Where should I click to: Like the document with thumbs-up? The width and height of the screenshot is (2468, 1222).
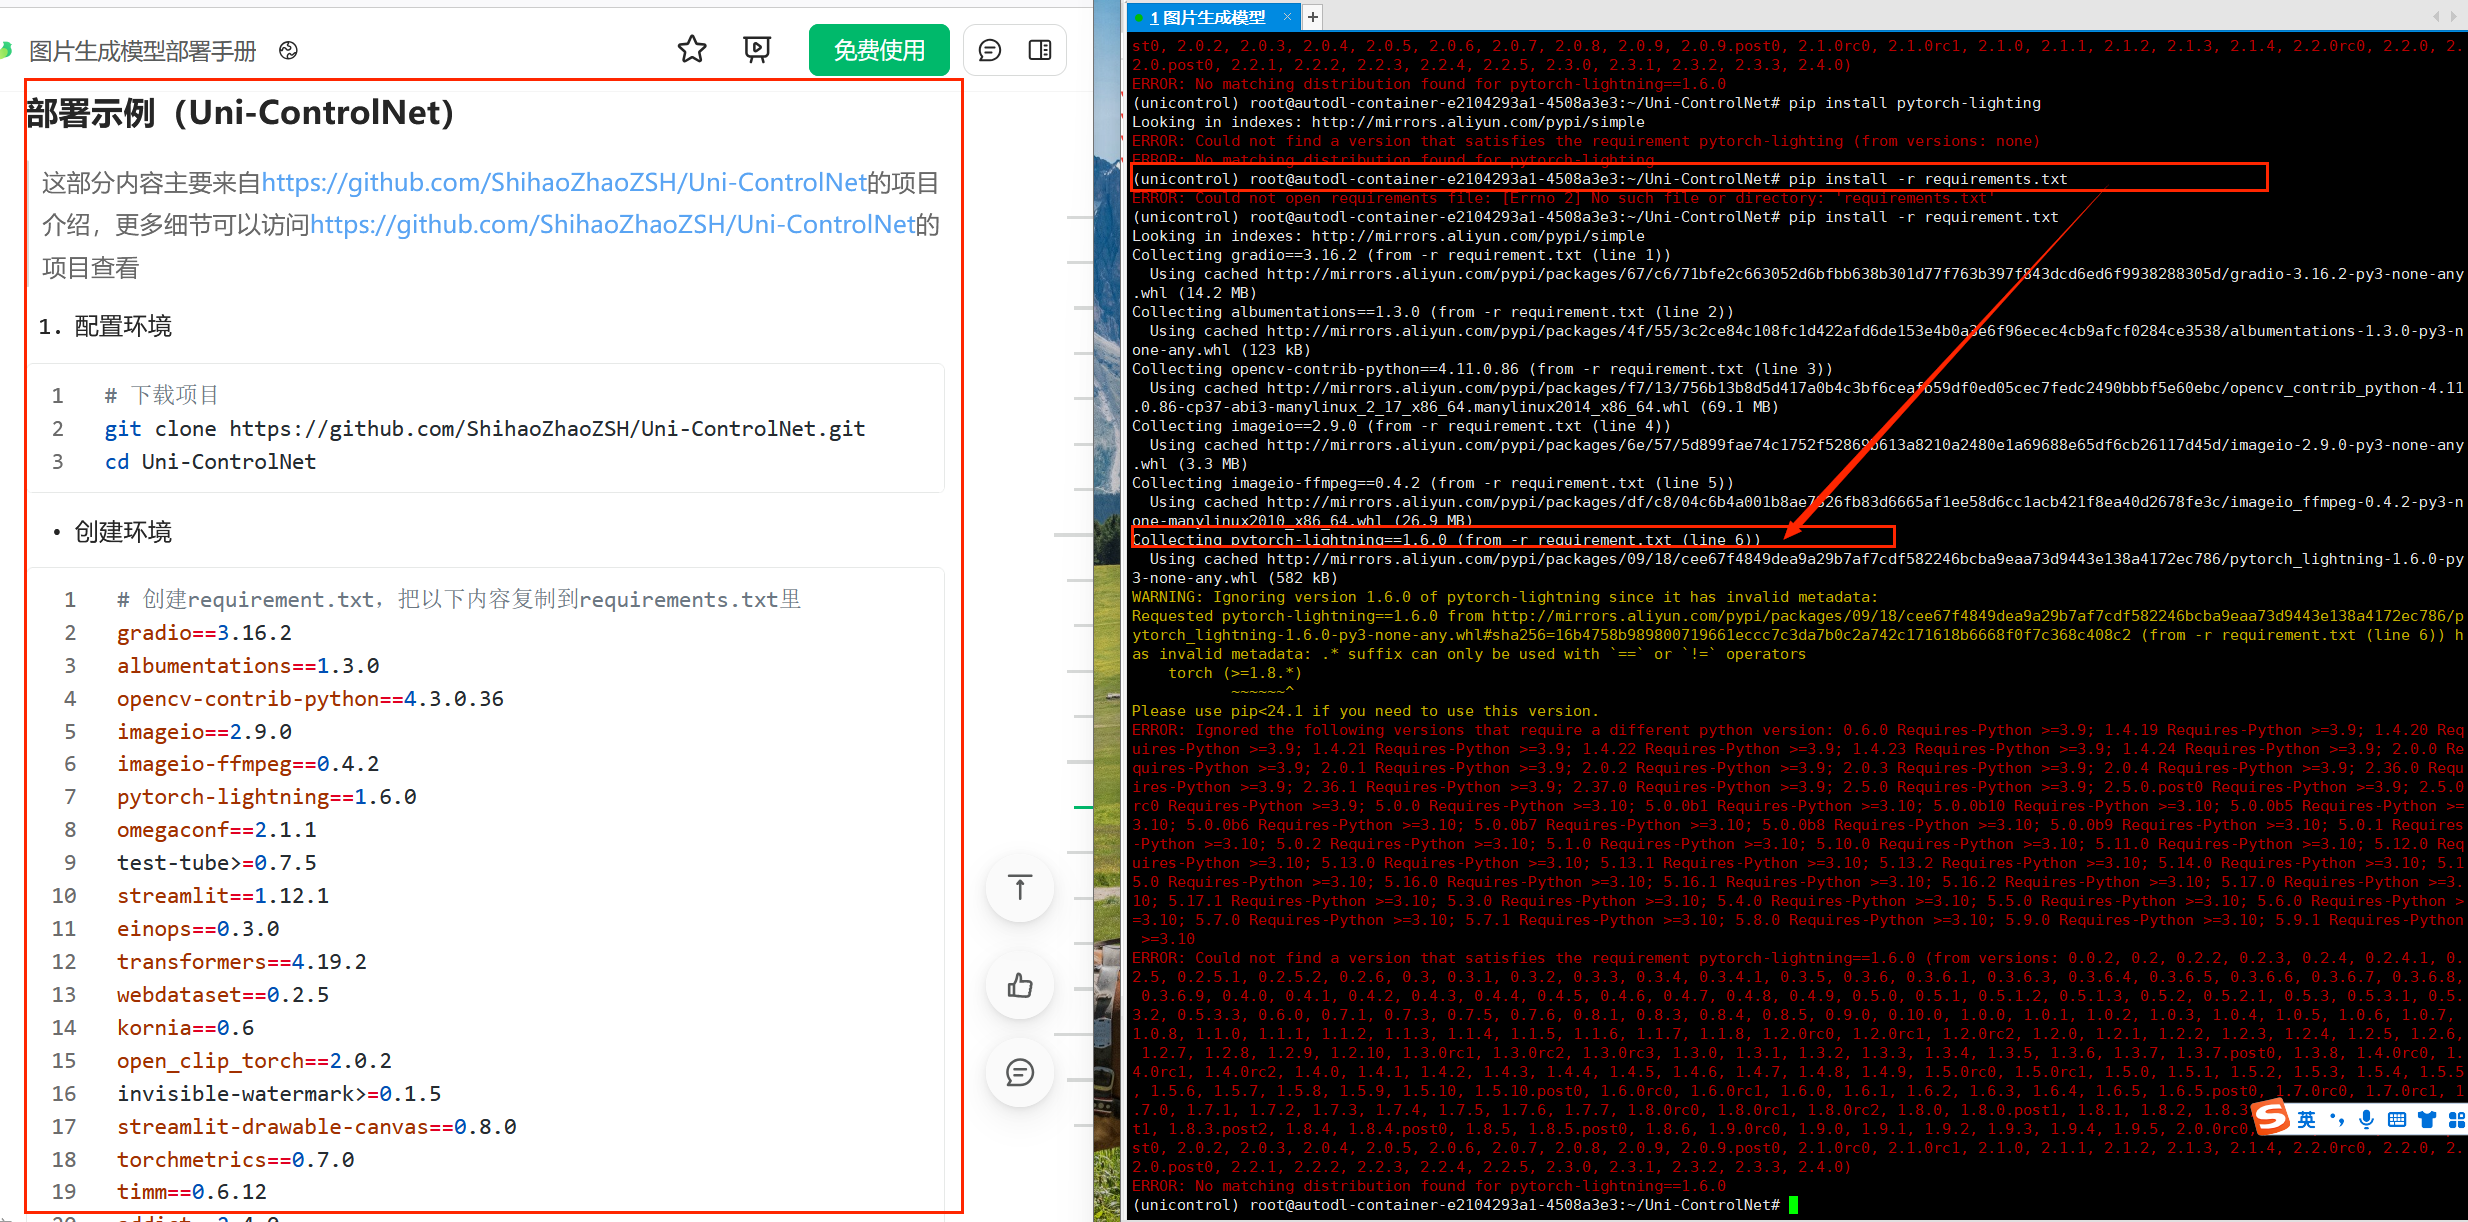click(x=1020, y=986)
